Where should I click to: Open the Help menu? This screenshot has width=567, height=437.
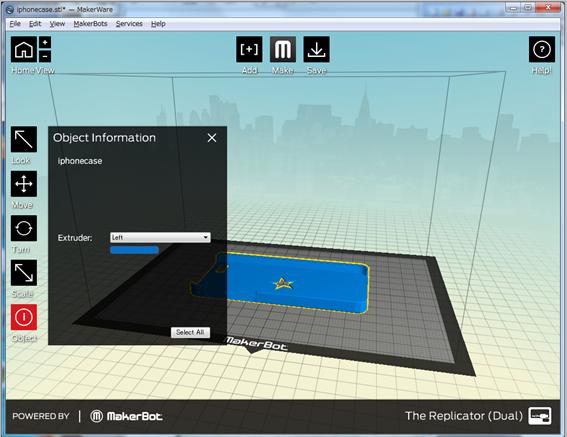point(158,24)
